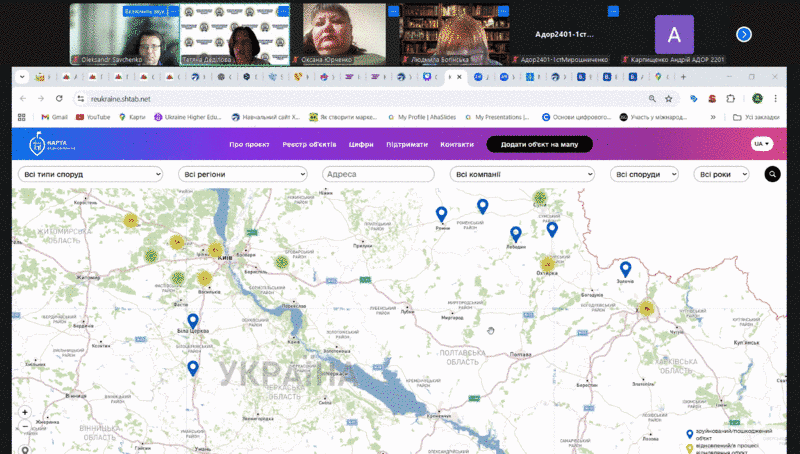Click the 'Адреса' address input field

(378, 174)
